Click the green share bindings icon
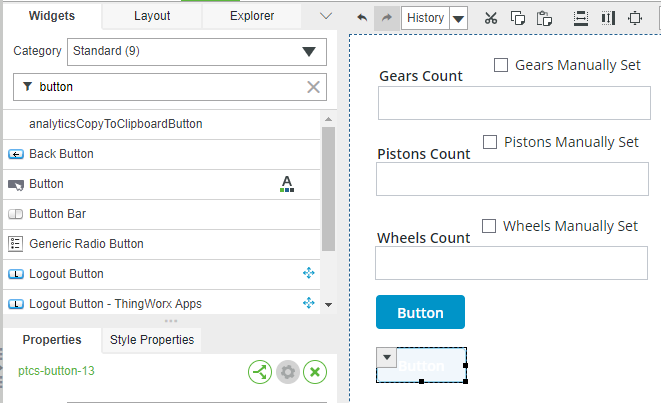This screenshot has height=403, width=661. [x=260, y=372]
